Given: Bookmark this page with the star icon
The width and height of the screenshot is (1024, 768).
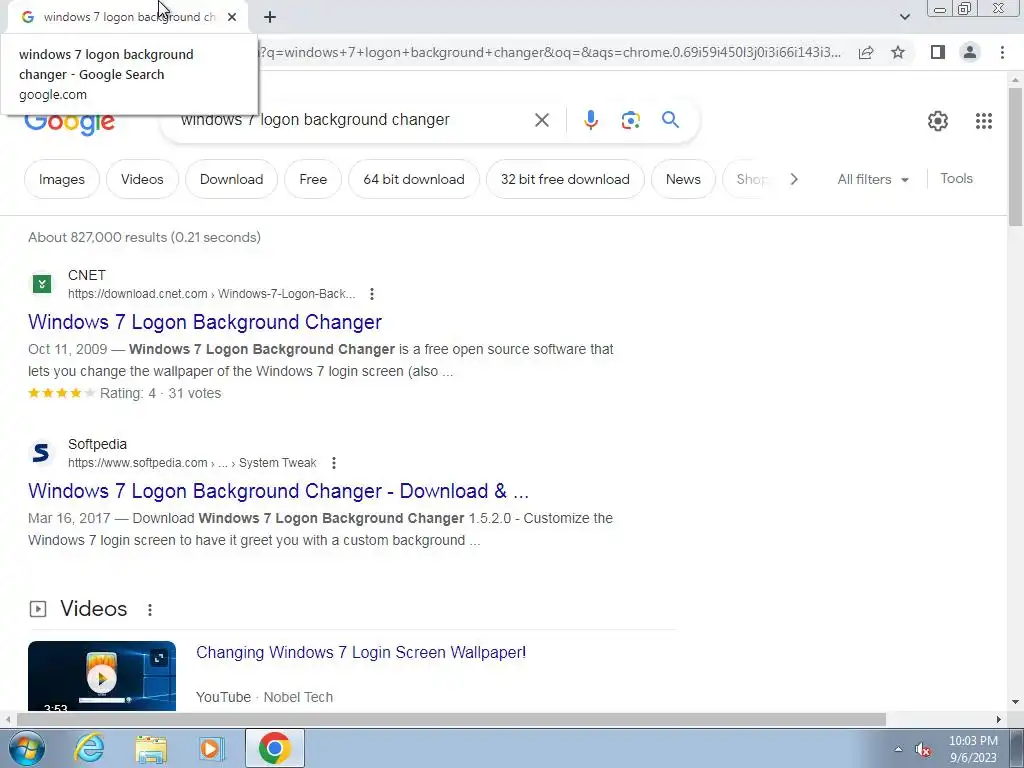Looking at the screenshot, I should [898, 52].
